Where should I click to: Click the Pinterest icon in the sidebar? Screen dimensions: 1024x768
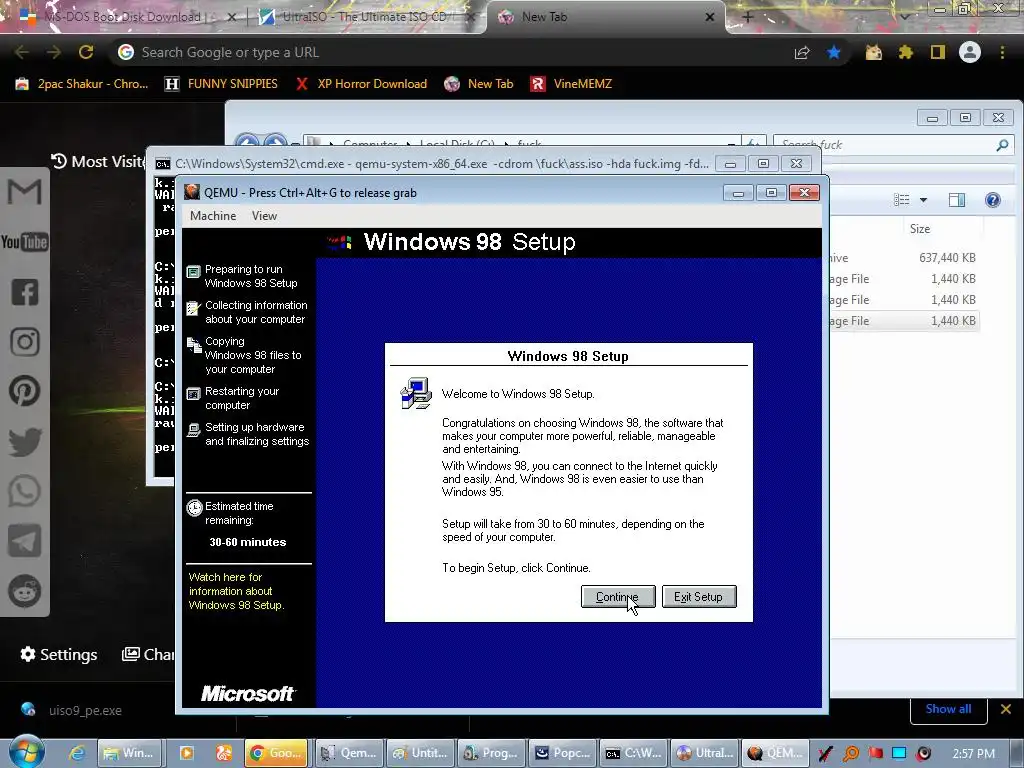pyautogui.click(x=24, y=391)
